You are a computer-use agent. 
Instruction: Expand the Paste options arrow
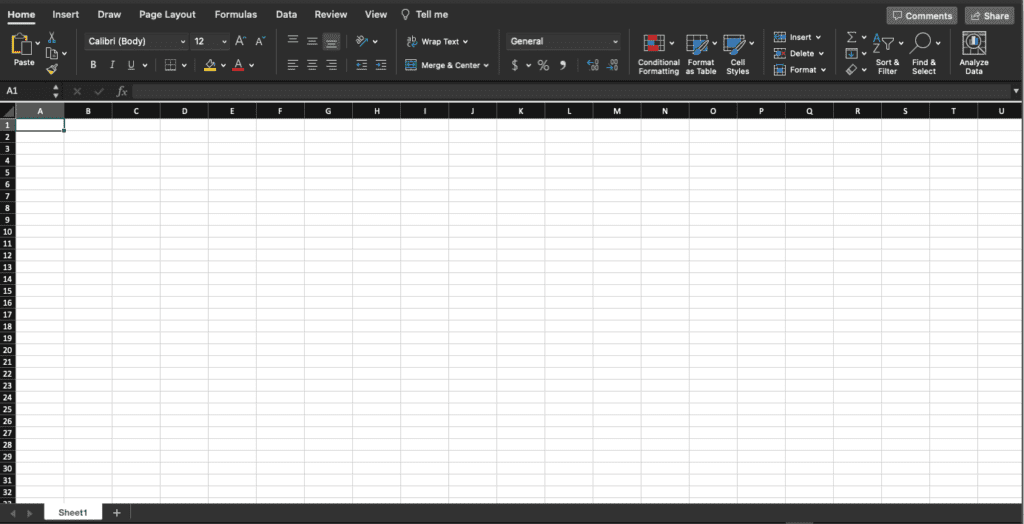[37, 42]
